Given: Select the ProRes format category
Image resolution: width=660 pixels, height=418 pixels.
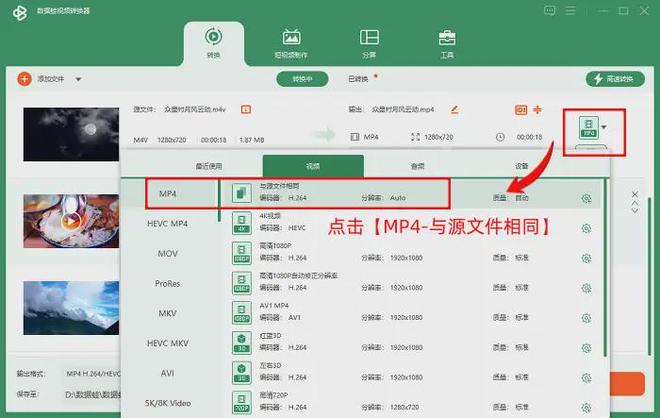Looking at the screenshot, I should [168, 283].
